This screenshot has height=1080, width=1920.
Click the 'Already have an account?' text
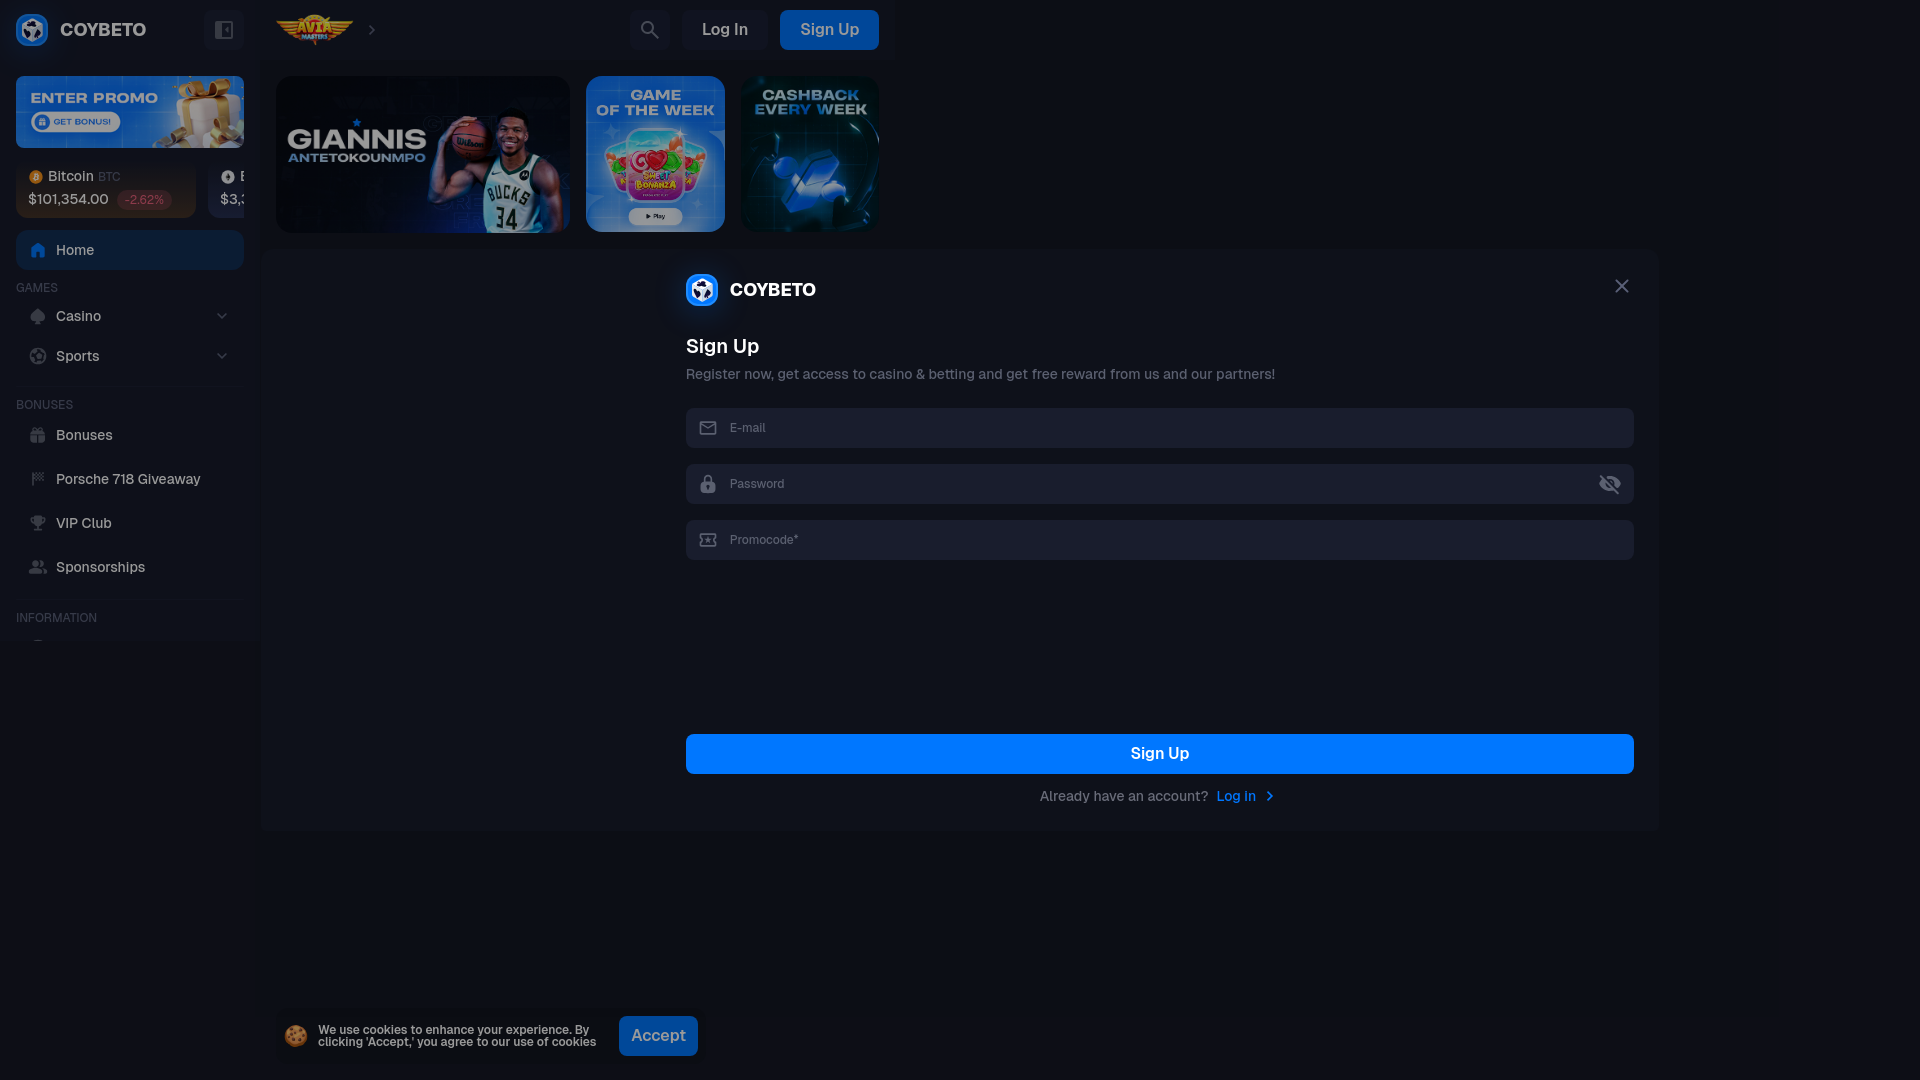(x=1124, y=796)
